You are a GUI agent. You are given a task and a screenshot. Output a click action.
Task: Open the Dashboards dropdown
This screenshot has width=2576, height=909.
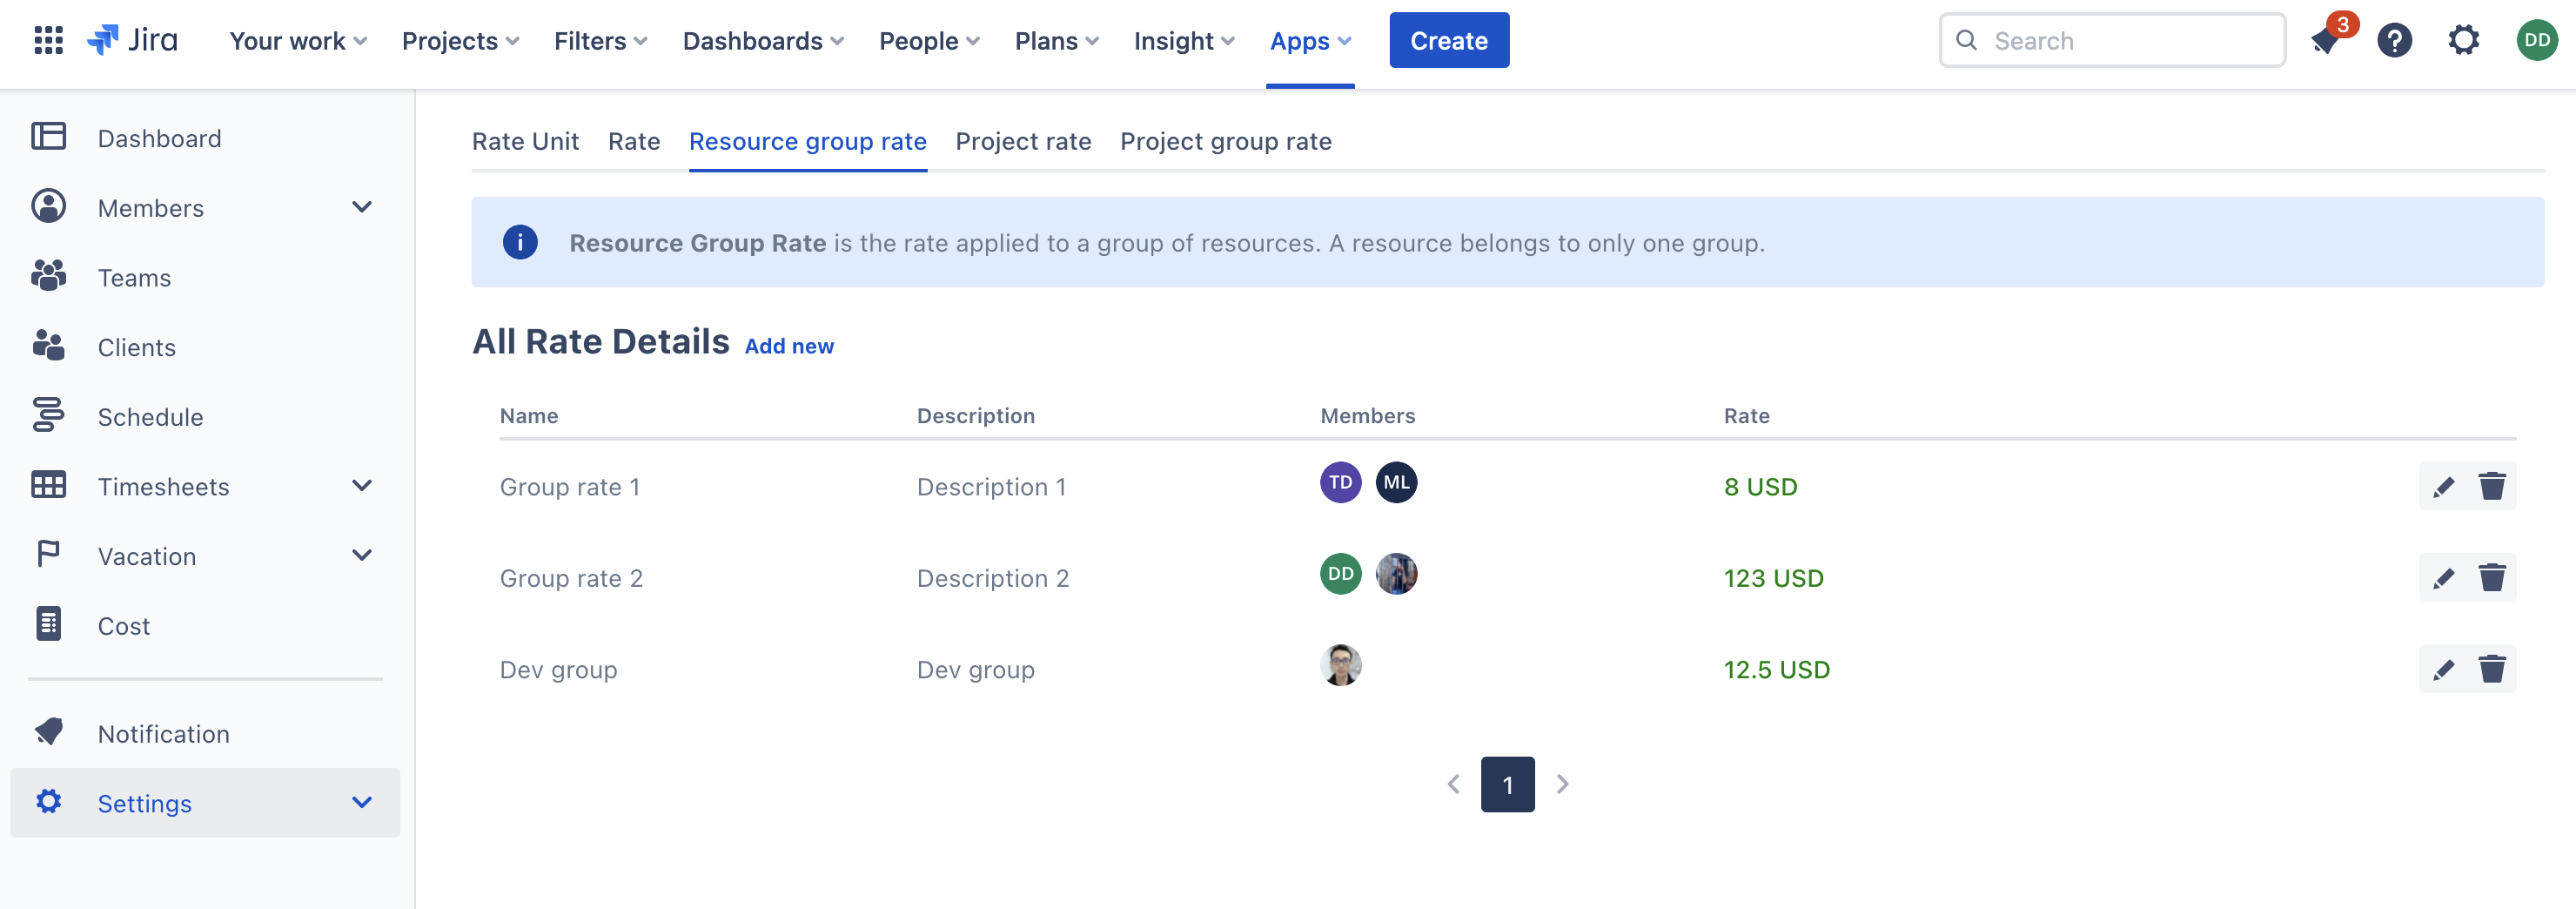[763, 41]
